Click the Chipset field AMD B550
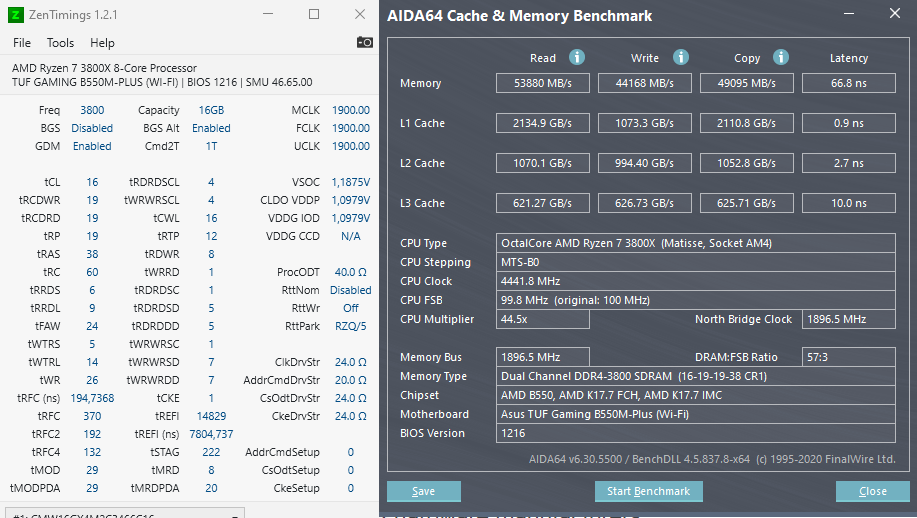The image size is (917, 518). coord(695,395)
